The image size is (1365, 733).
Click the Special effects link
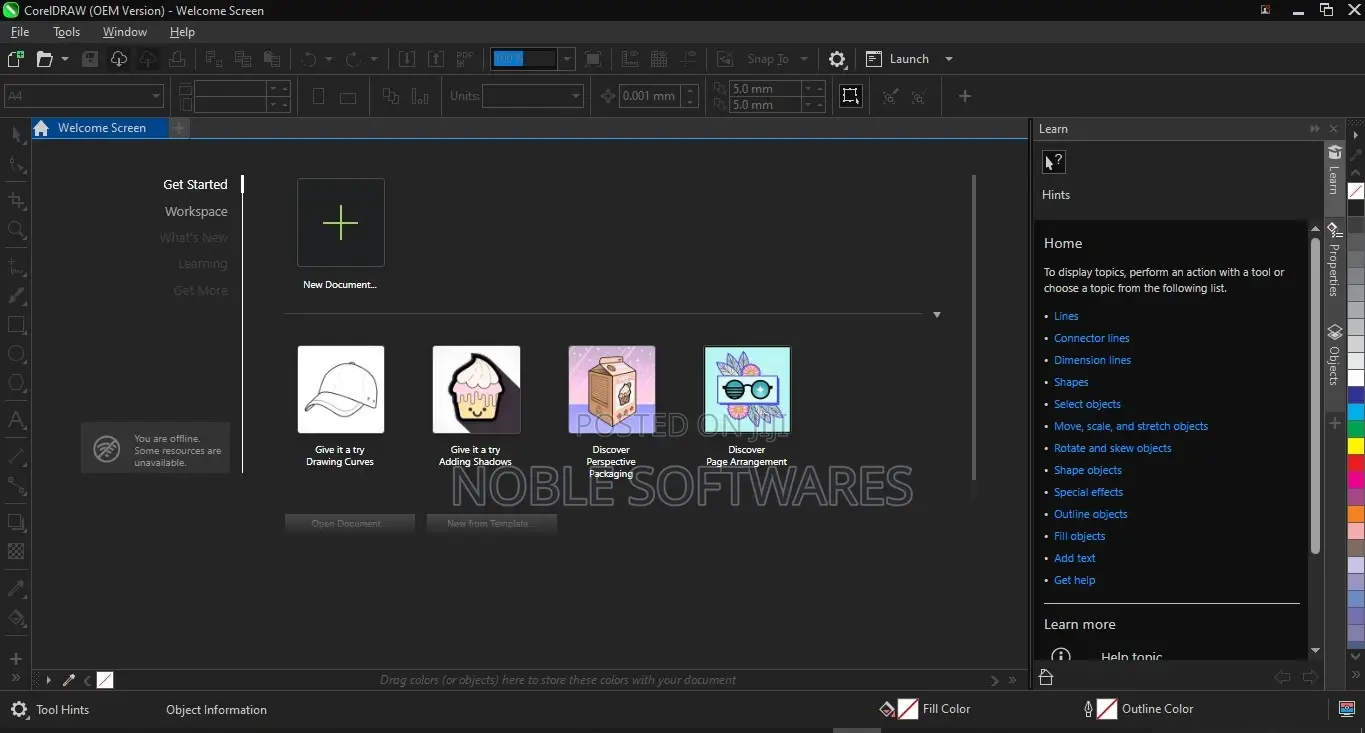[1088, 492]
